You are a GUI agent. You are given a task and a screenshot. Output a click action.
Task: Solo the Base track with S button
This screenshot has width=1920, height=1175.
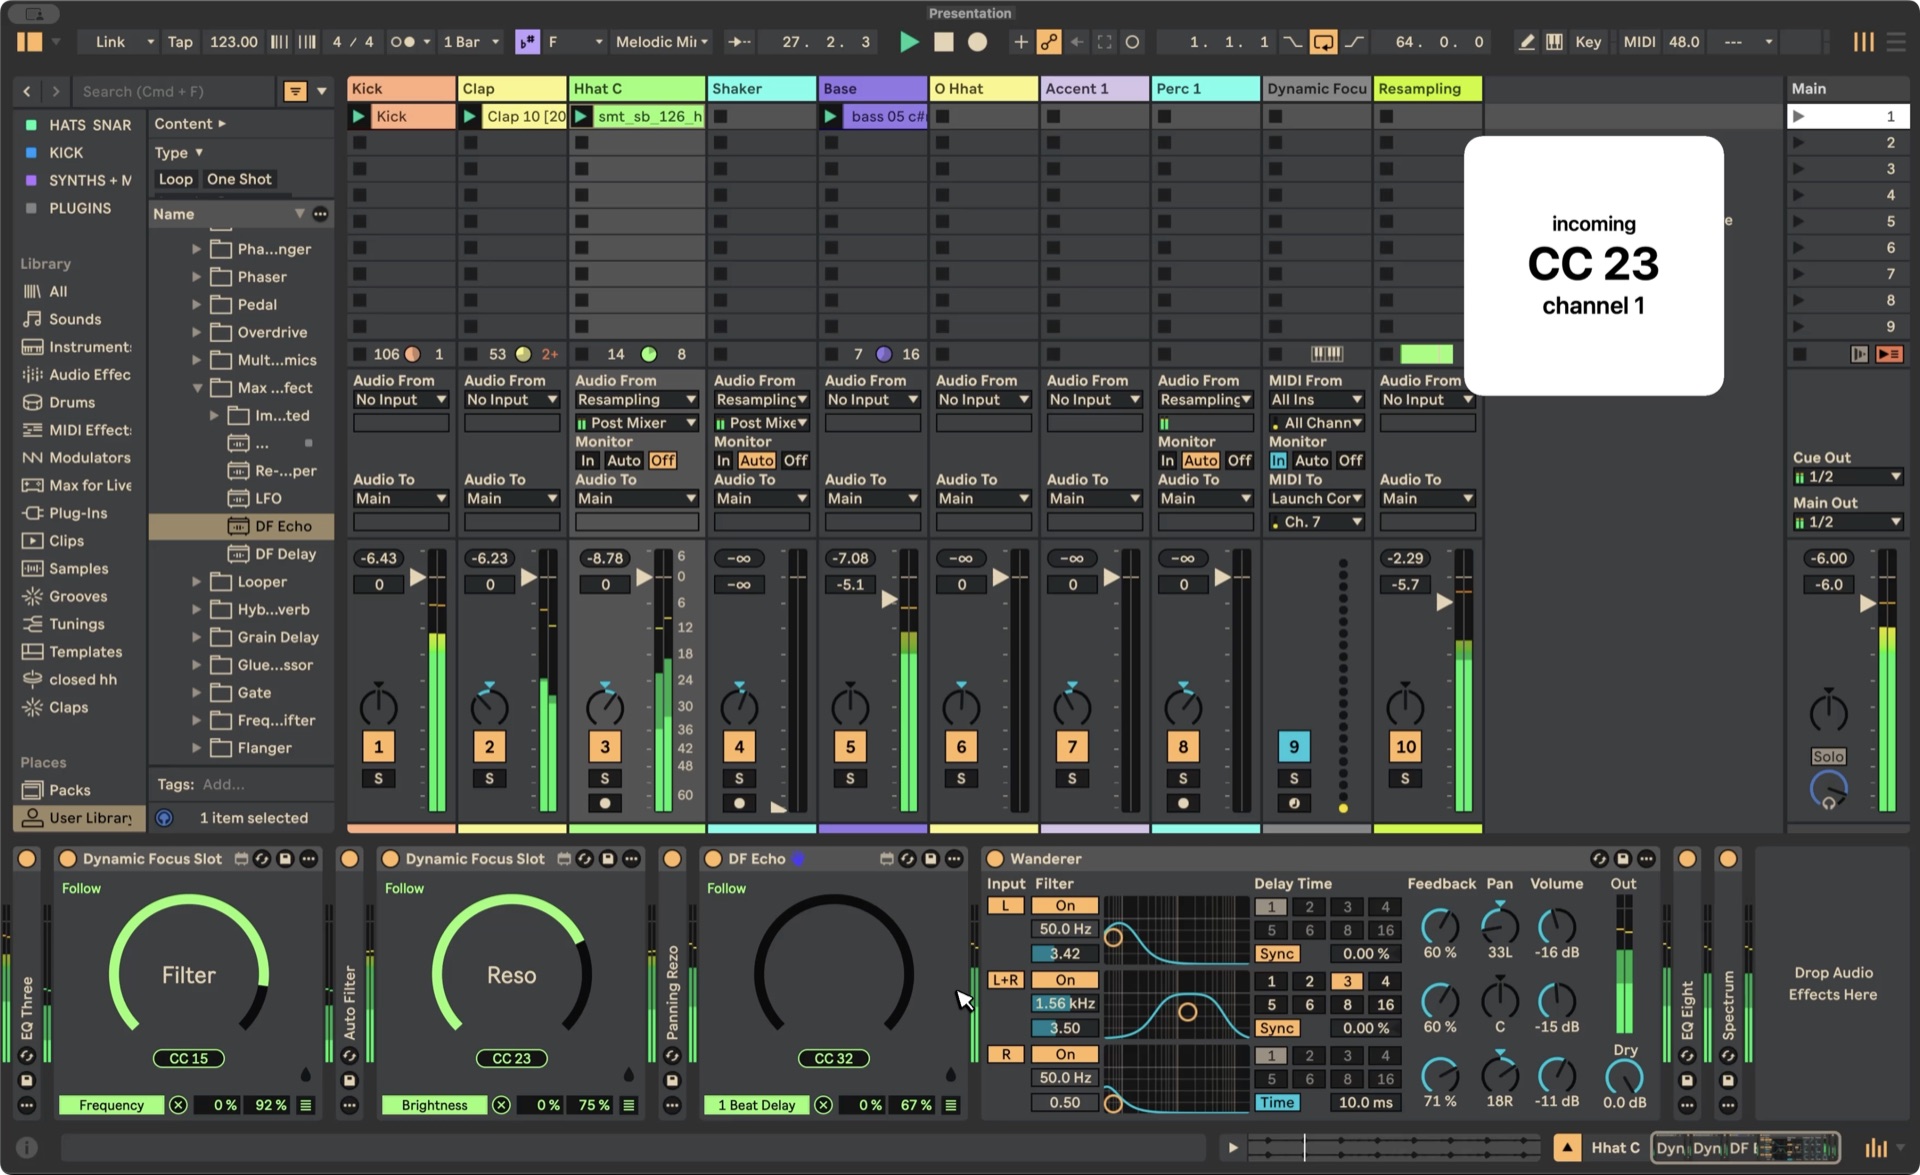click(x=850, y=778)
